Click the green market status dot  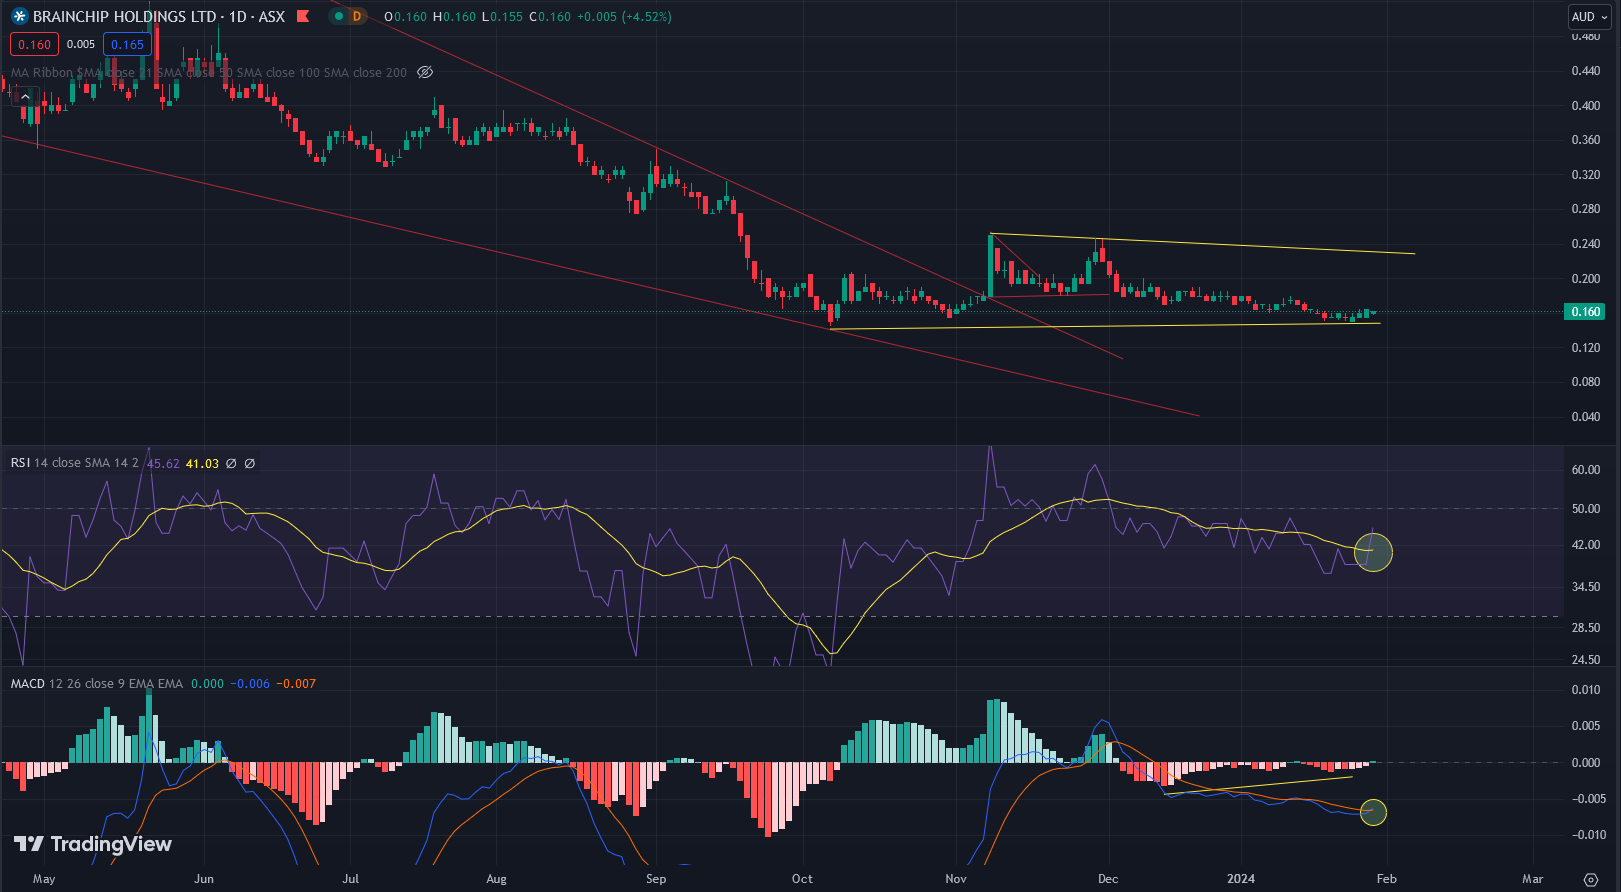click(339, 17)
